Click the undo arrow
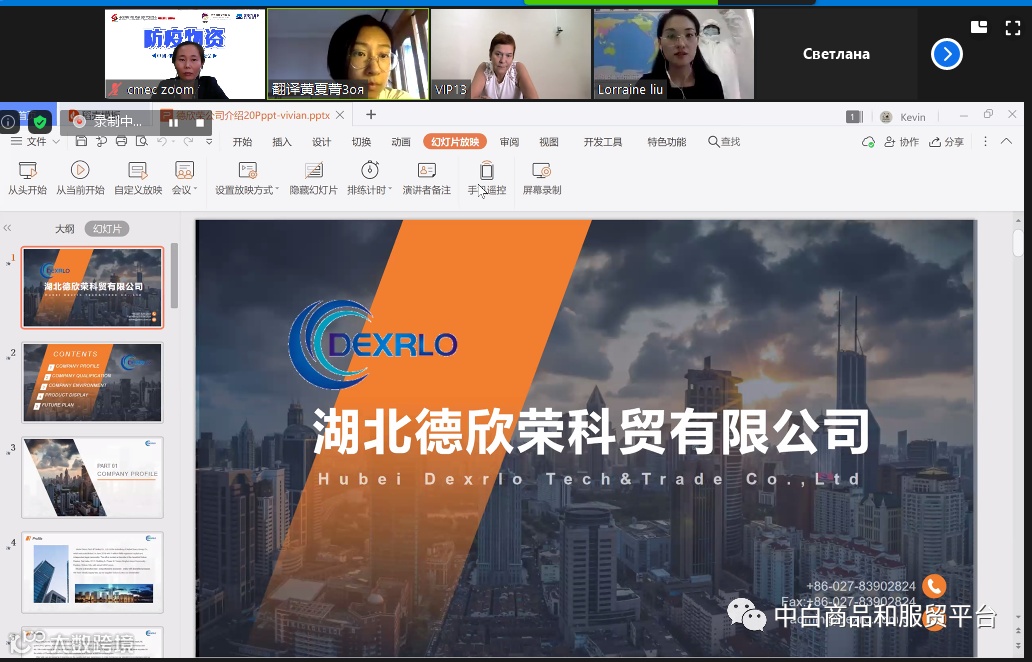Viewport: 1032px width, 662px height. [x=161, y=141]
